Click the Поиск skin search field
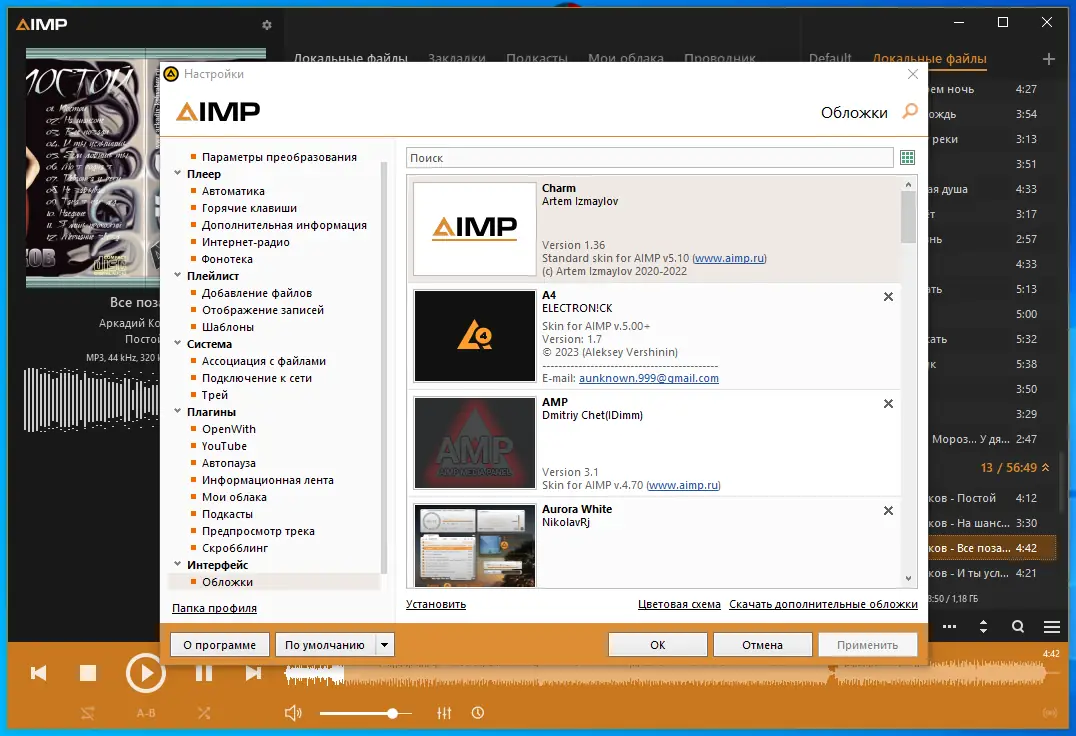Viewport: 1076px width, 736px height. (x=649, y=158)
